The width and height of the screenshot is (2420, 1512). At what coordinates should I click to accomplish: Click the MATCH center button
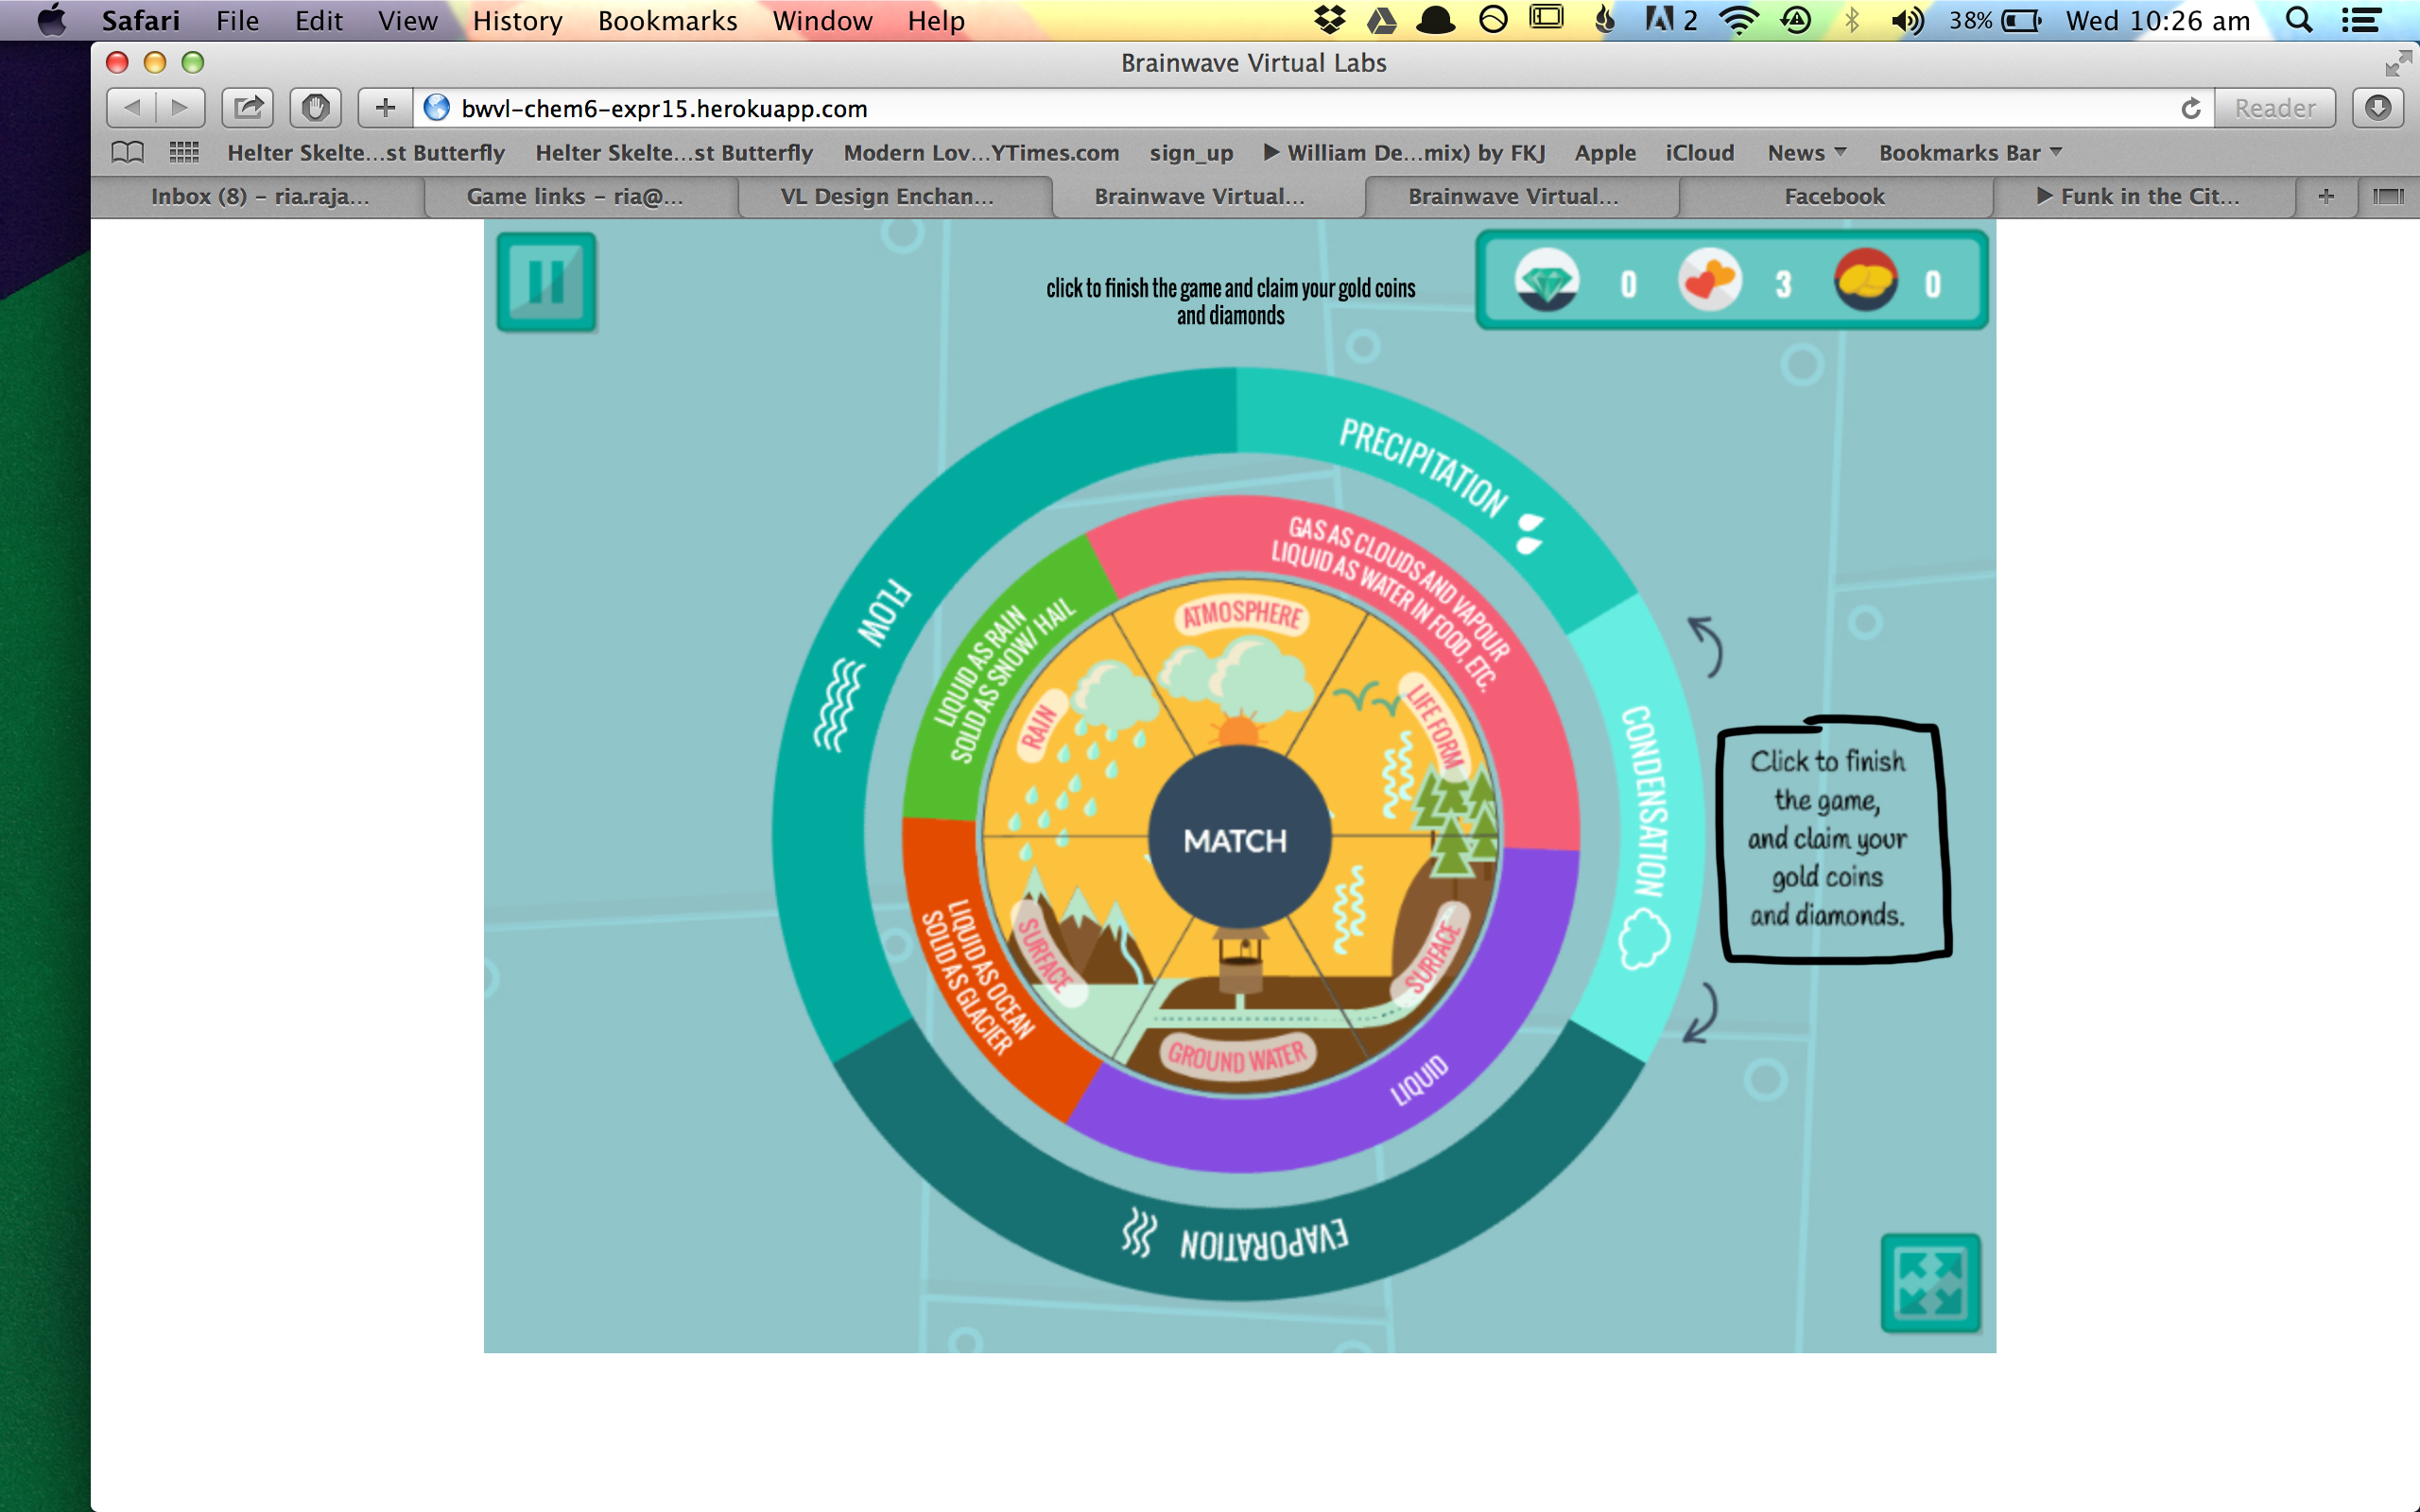point(1238,839)
